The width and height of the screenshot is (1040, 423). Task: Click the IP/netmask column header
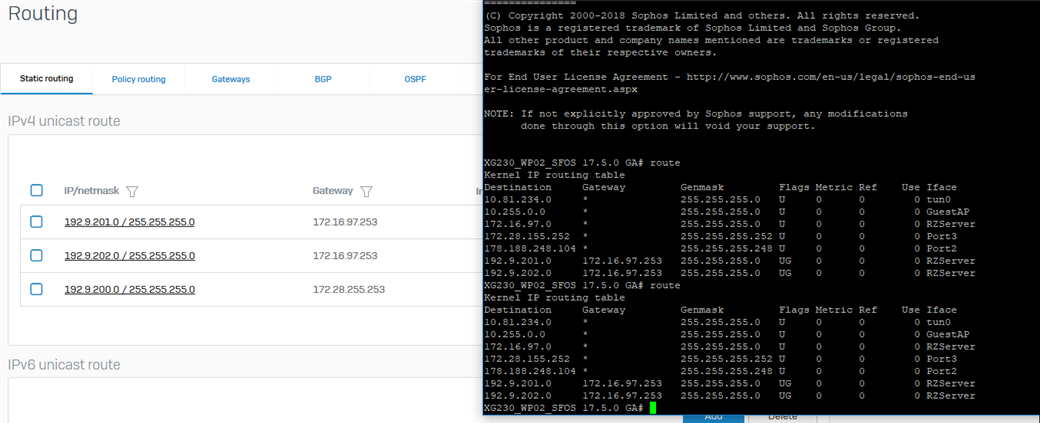(92, 191)
